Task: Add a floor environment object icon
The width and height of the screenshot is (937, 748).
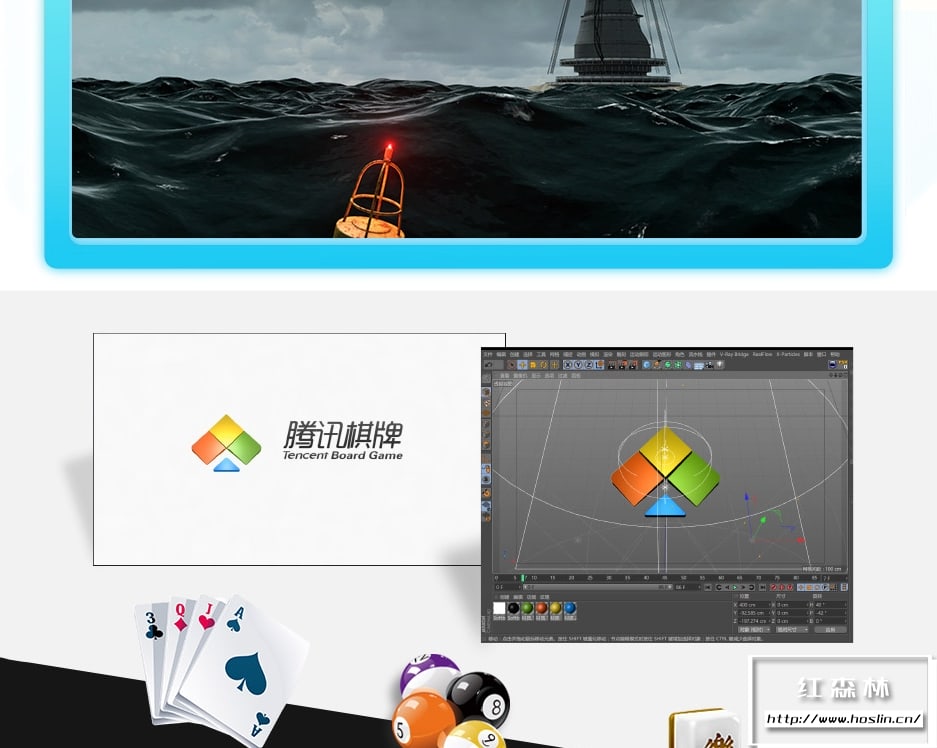Action: click(x=699, y=364)
